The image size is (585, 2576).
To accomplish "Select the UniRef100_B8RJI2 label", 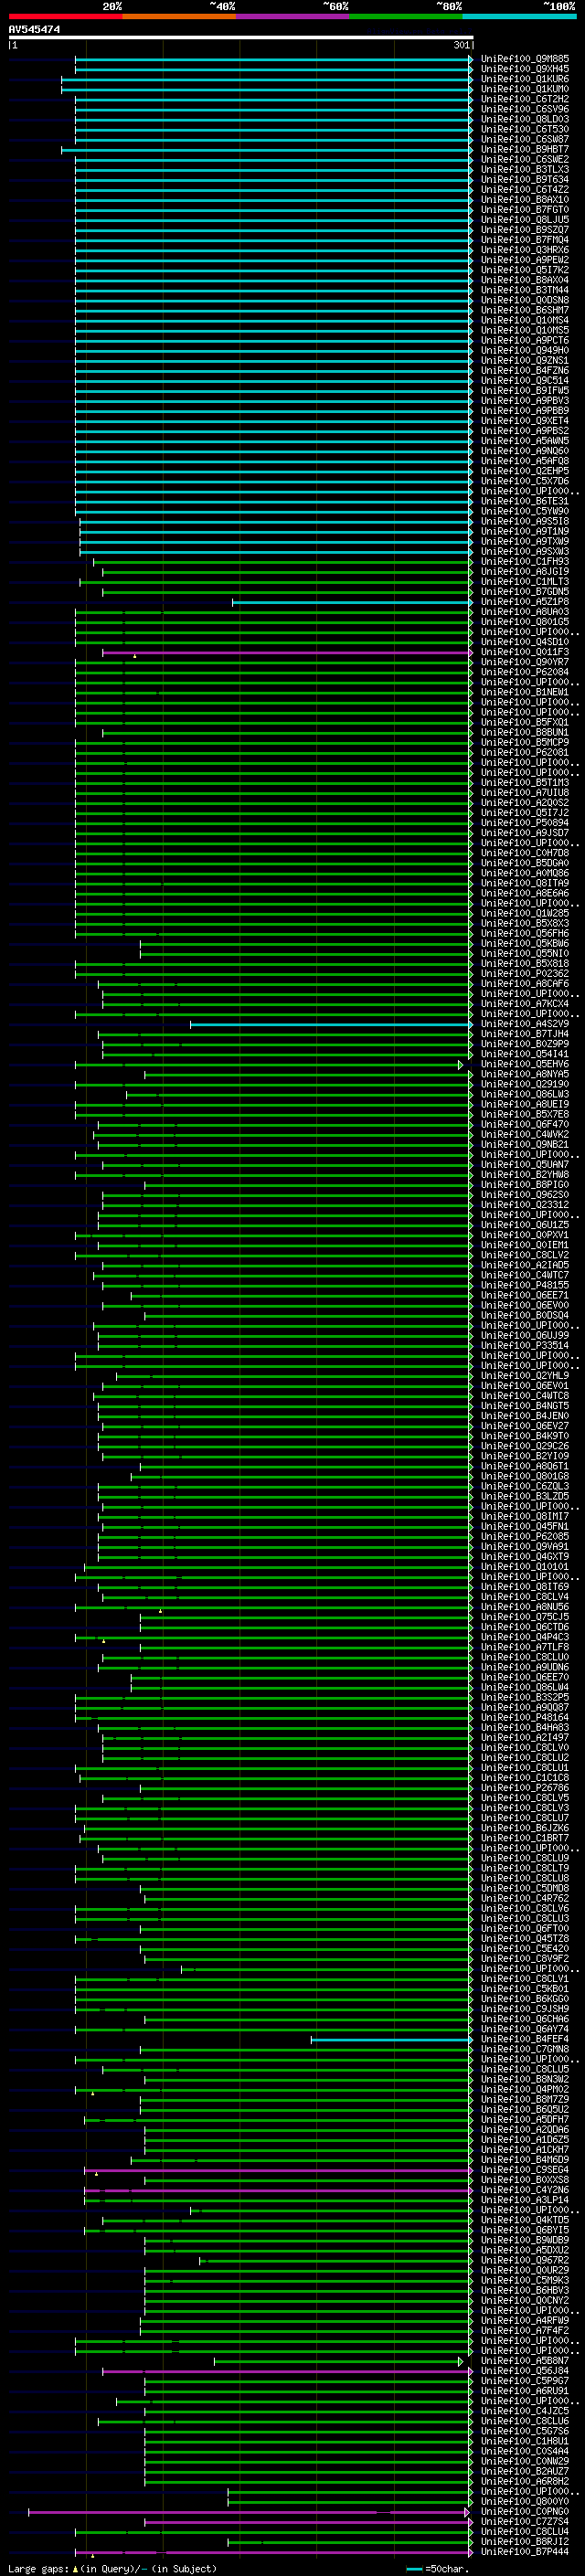I will [524, 2542].
